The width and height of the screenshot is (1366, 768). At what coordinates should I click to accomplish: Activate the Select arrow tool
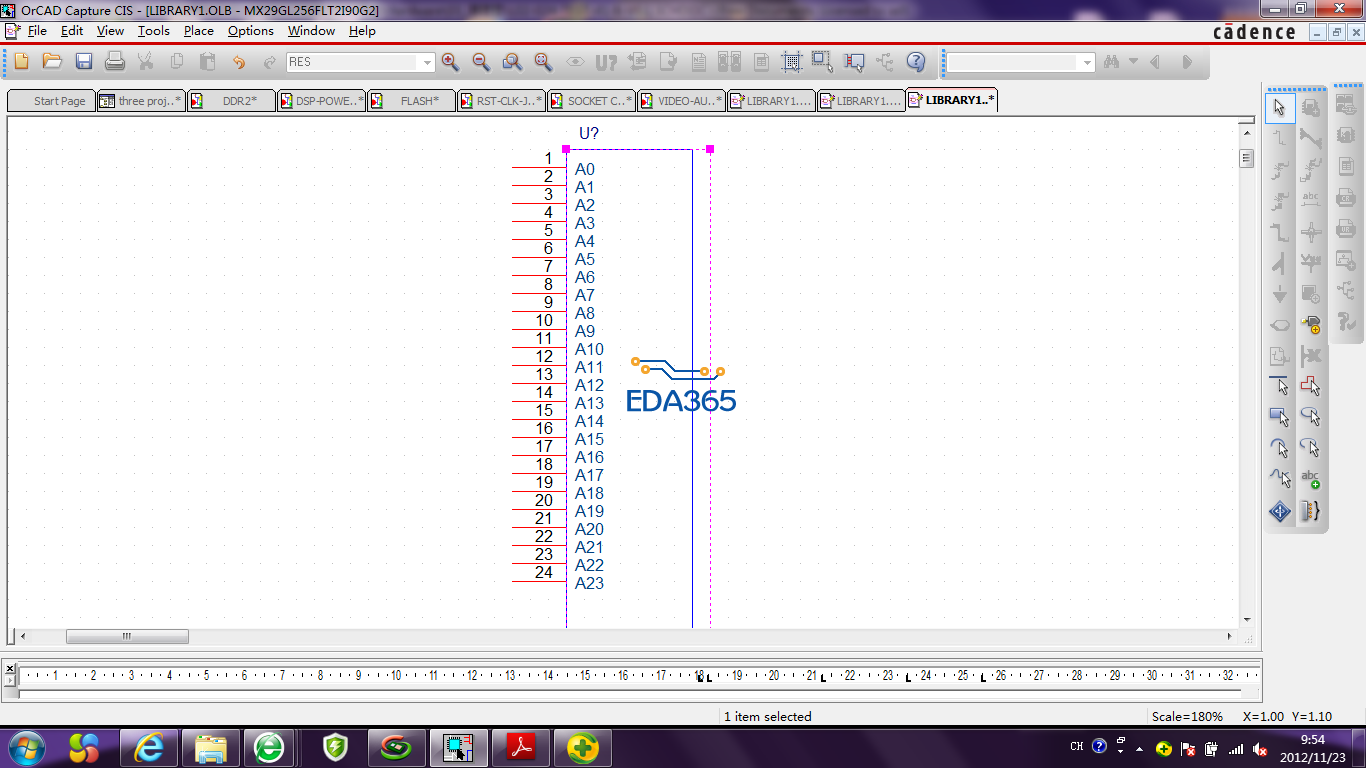coord(1280,108)
